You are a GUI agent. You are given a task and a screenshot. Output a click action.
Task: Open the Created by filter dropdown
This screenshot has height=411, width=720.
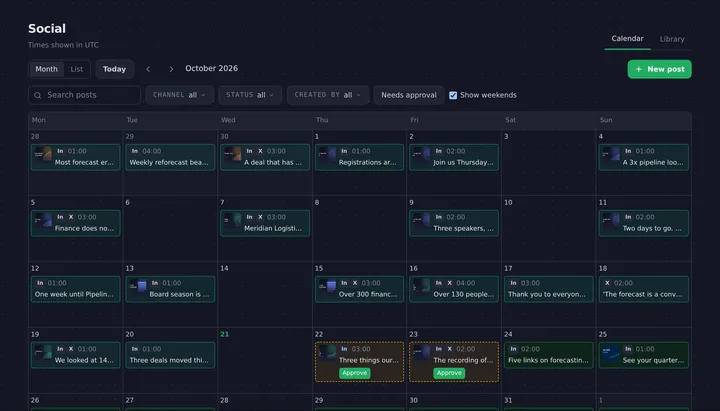tap(328, 96)
